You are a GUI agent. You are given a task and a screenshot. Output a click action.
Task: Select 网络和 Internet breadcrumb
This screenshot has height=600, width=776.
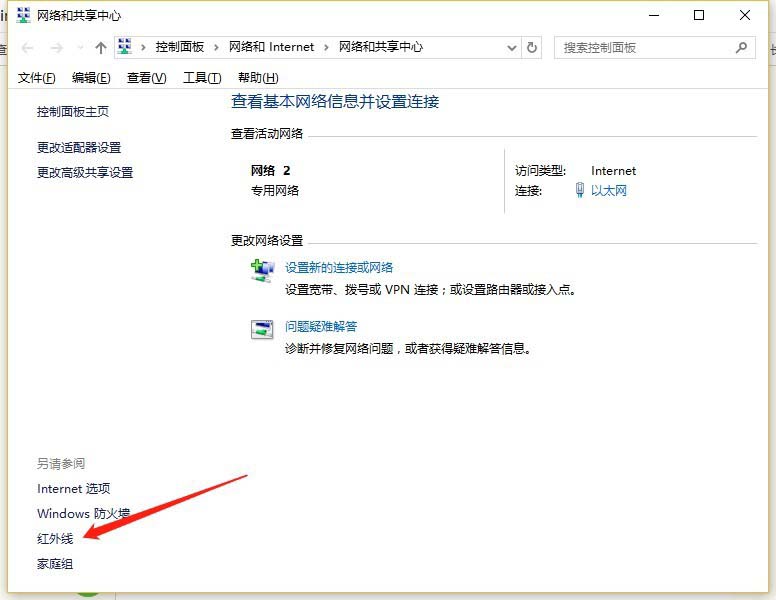(271, 47)
